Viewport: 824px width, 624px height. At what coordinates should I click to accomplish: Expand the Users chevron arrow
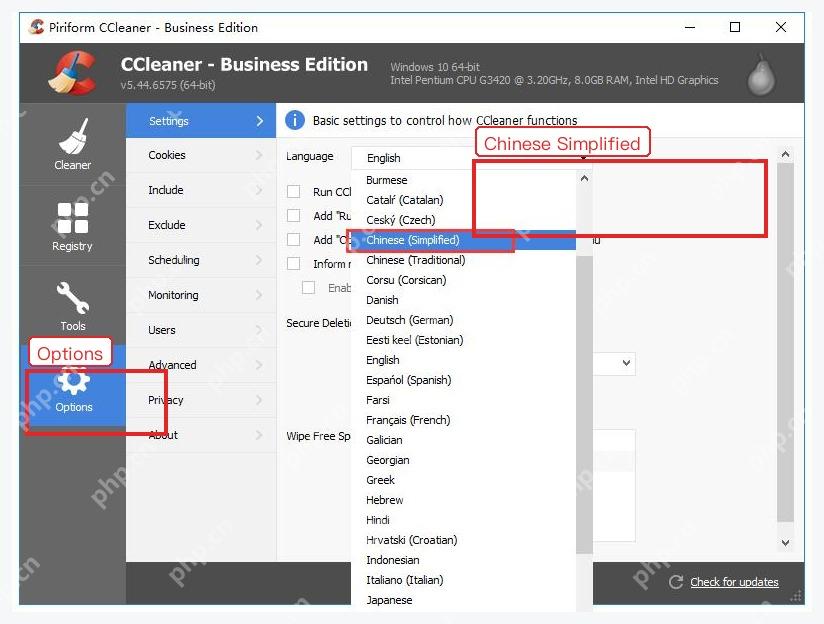(x=259, y=330)
